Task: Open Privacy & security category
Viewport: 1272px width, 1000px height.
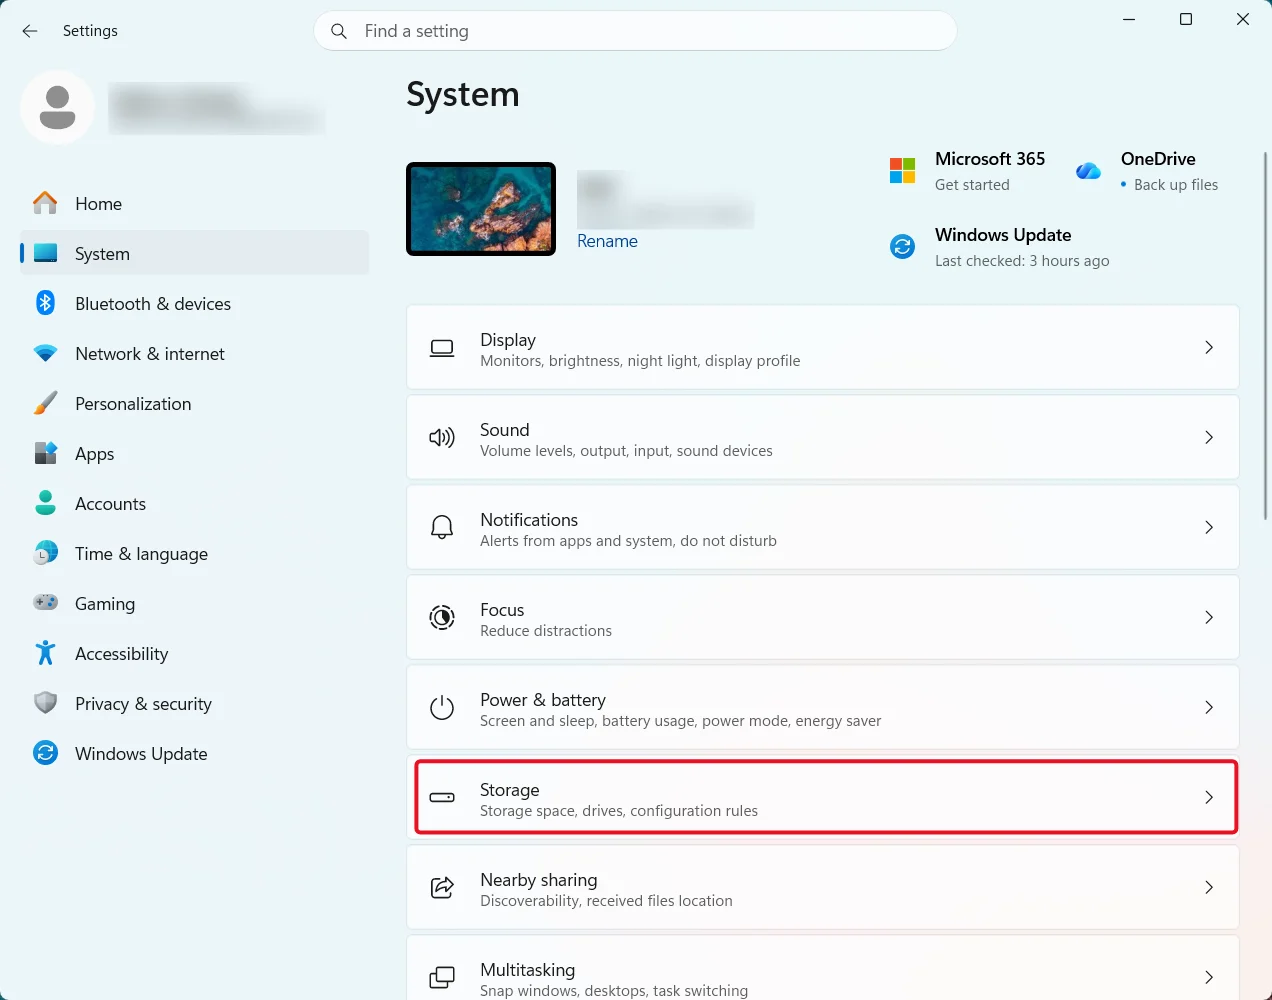Action: point(194,703)
